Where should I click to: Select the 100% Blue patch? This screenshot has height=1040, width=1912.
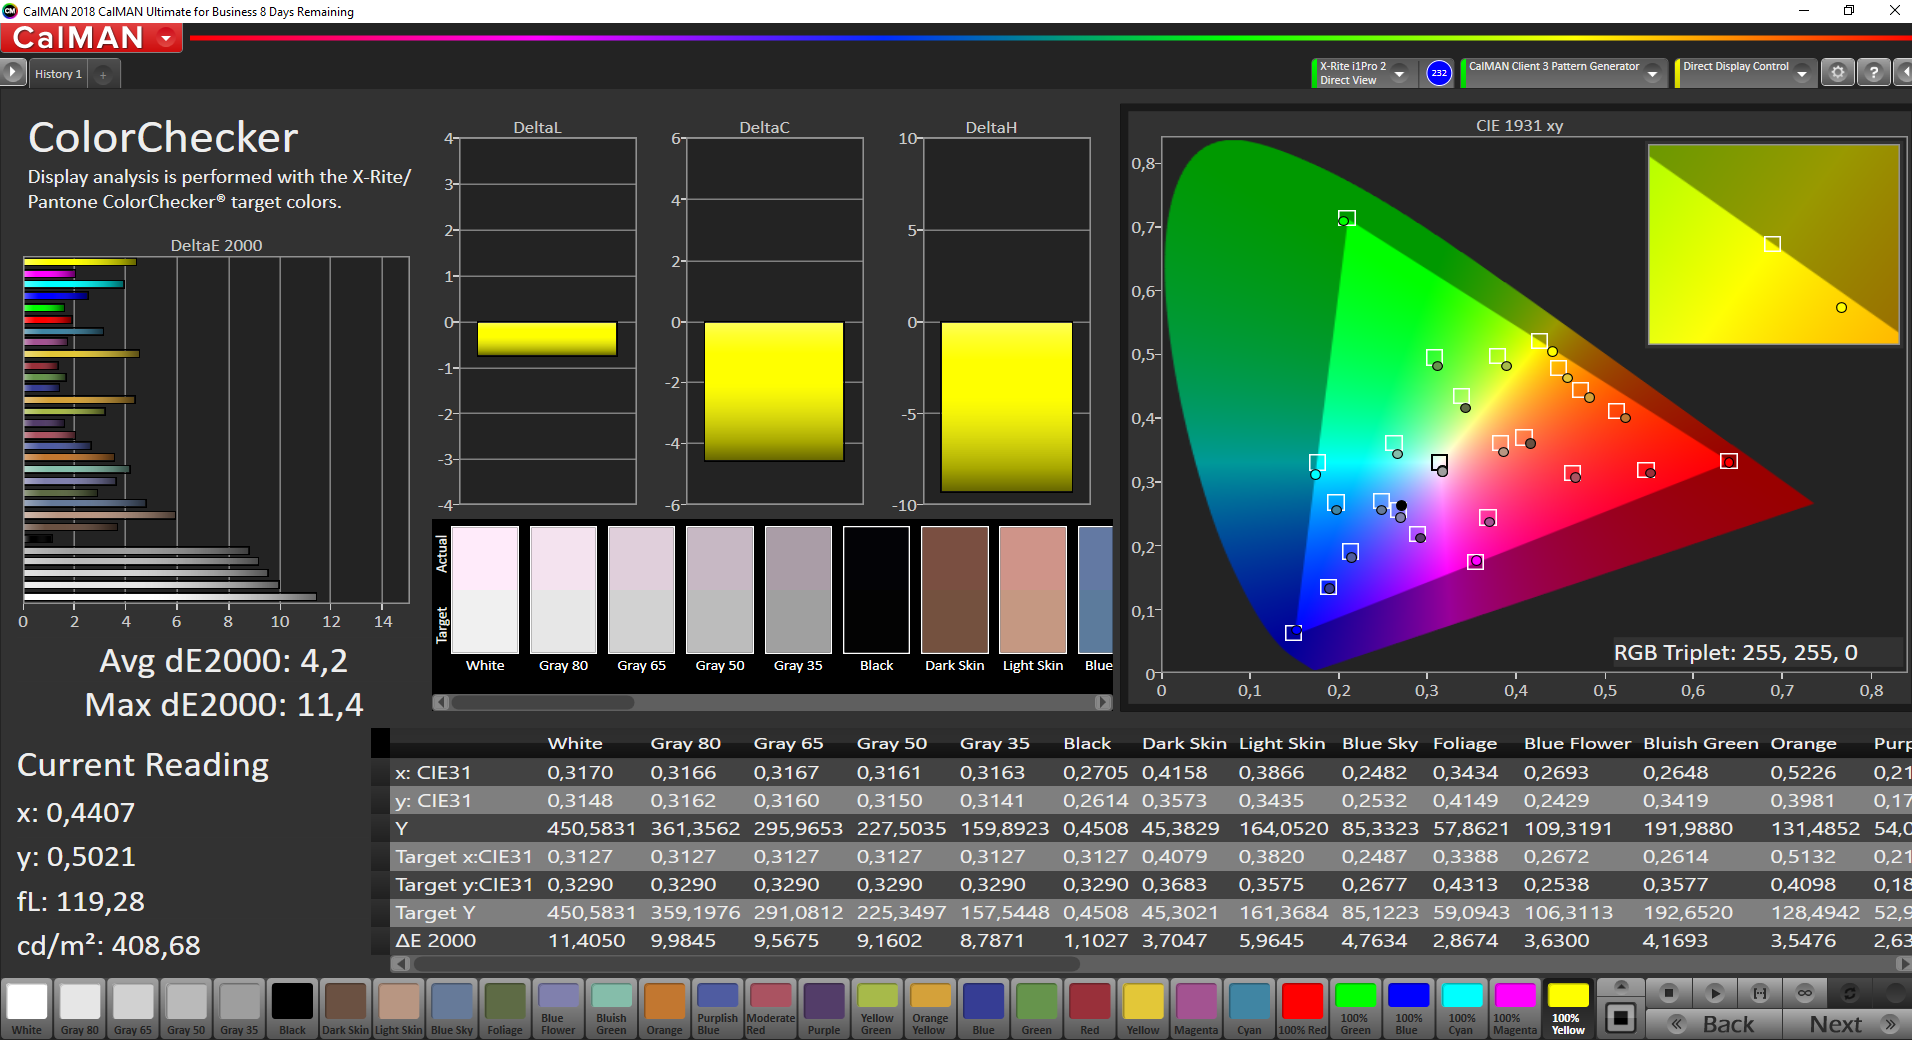tap(1408, 1008)
